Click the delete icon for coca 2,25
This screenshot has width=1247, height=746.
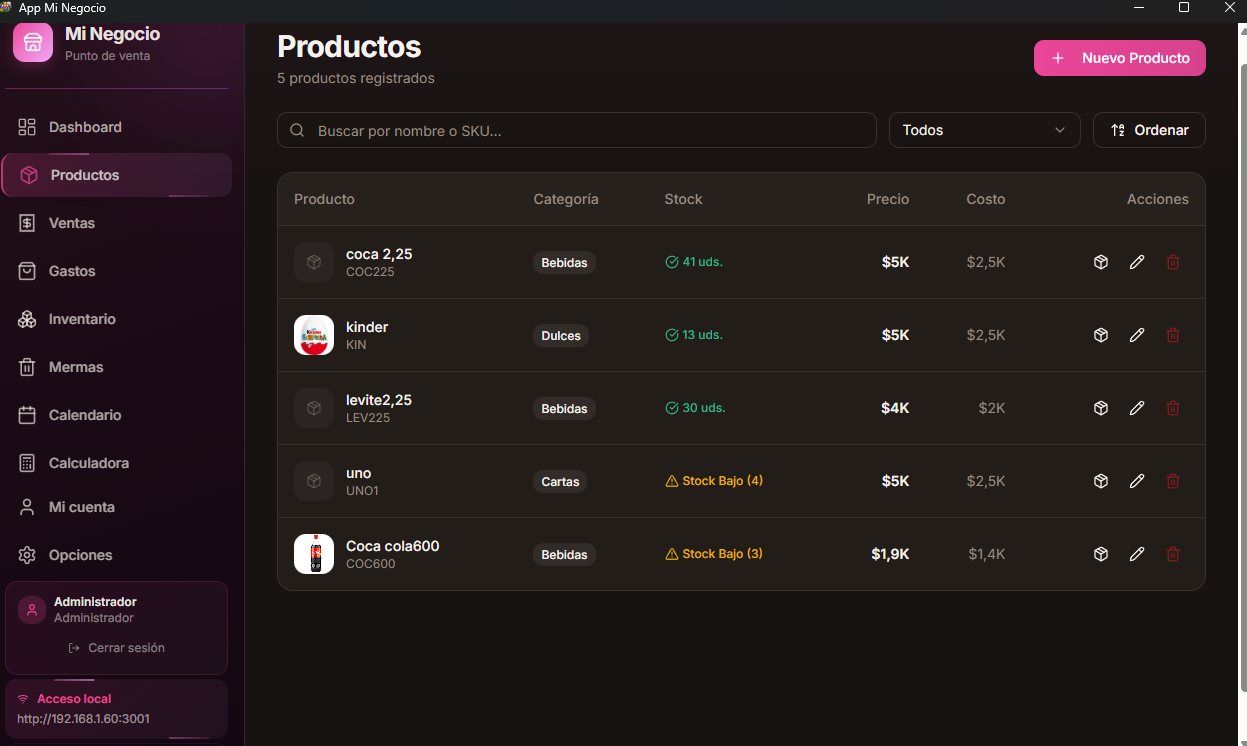click(x=1173, y=262)
